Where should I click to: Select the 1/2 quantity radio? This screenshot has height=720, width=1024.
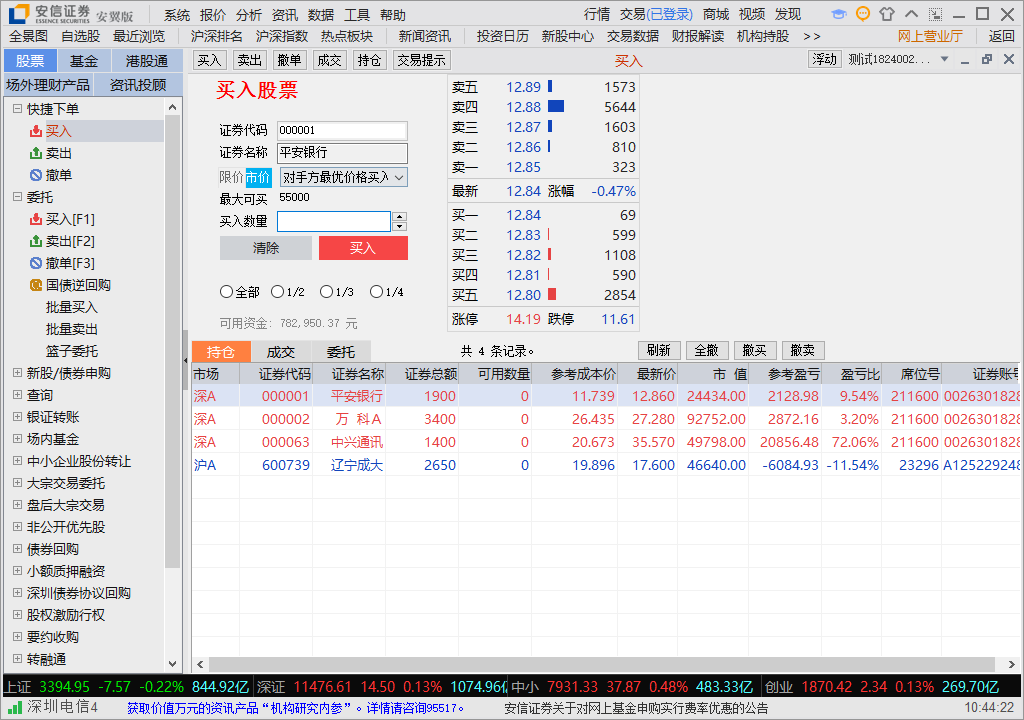click(x=277, y=292)
